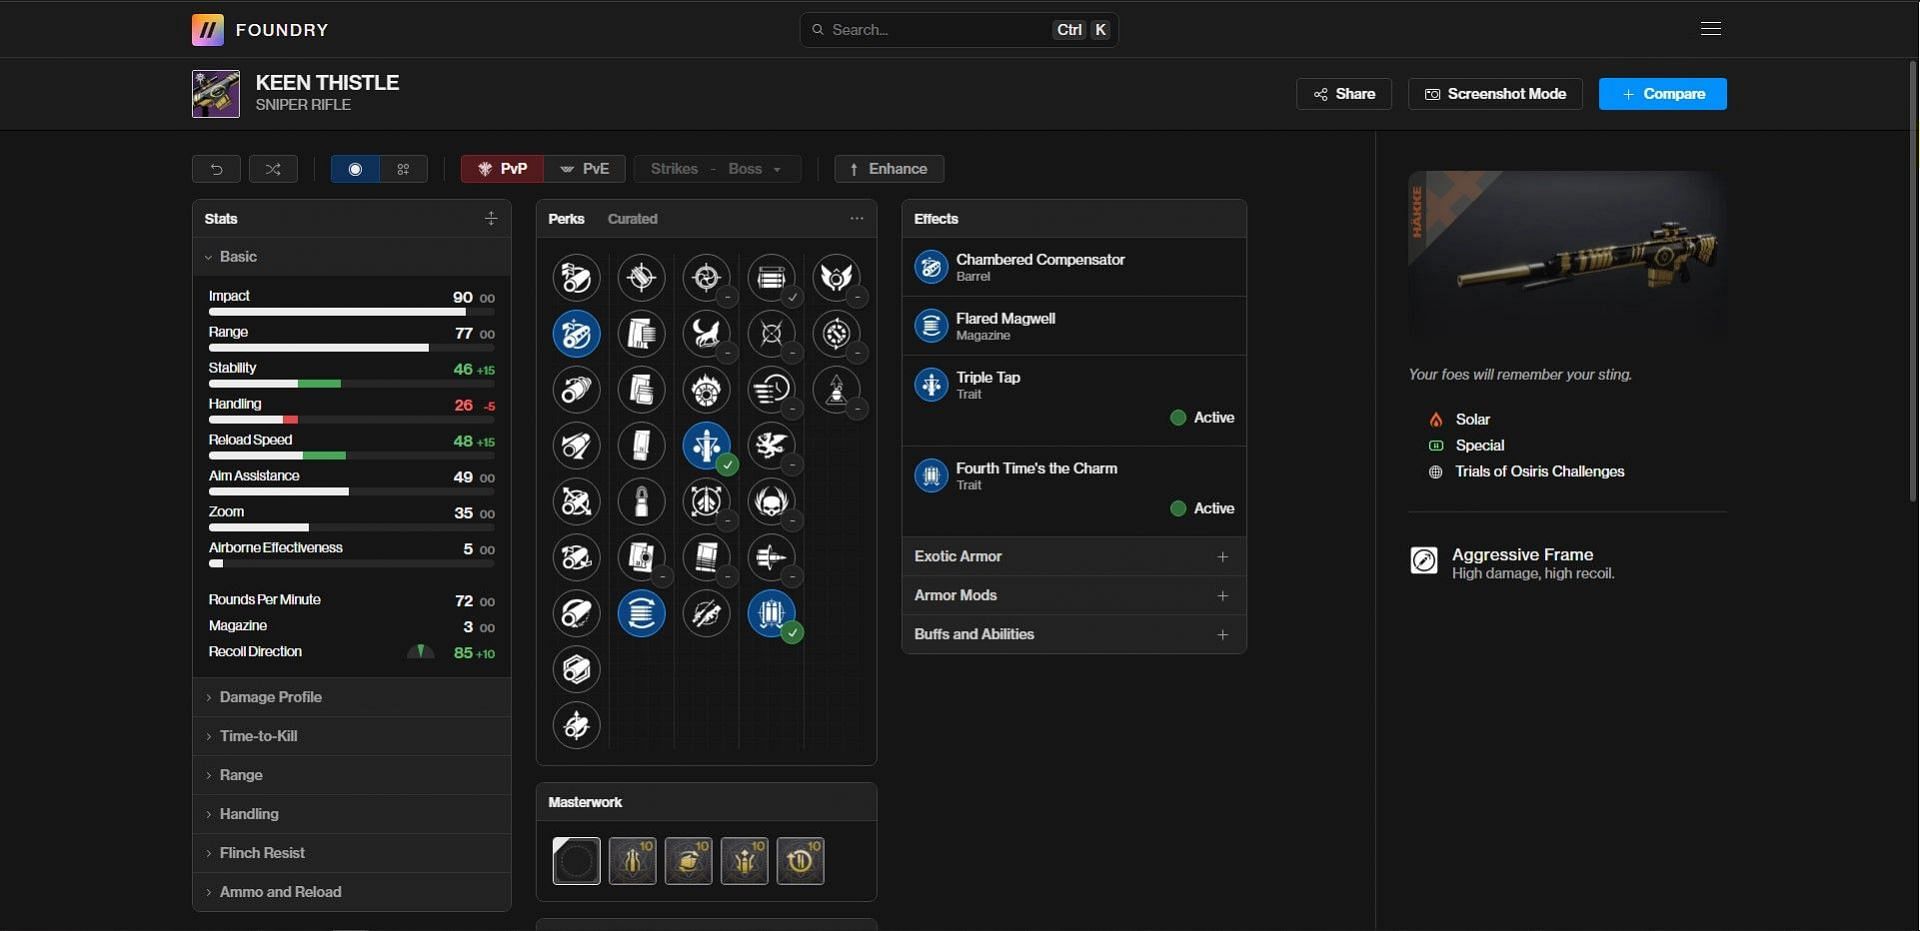The width and height of the screenshot is (1920, 931).
Task: Select the last barrel perk at column bottom
Action: (577, 726)
